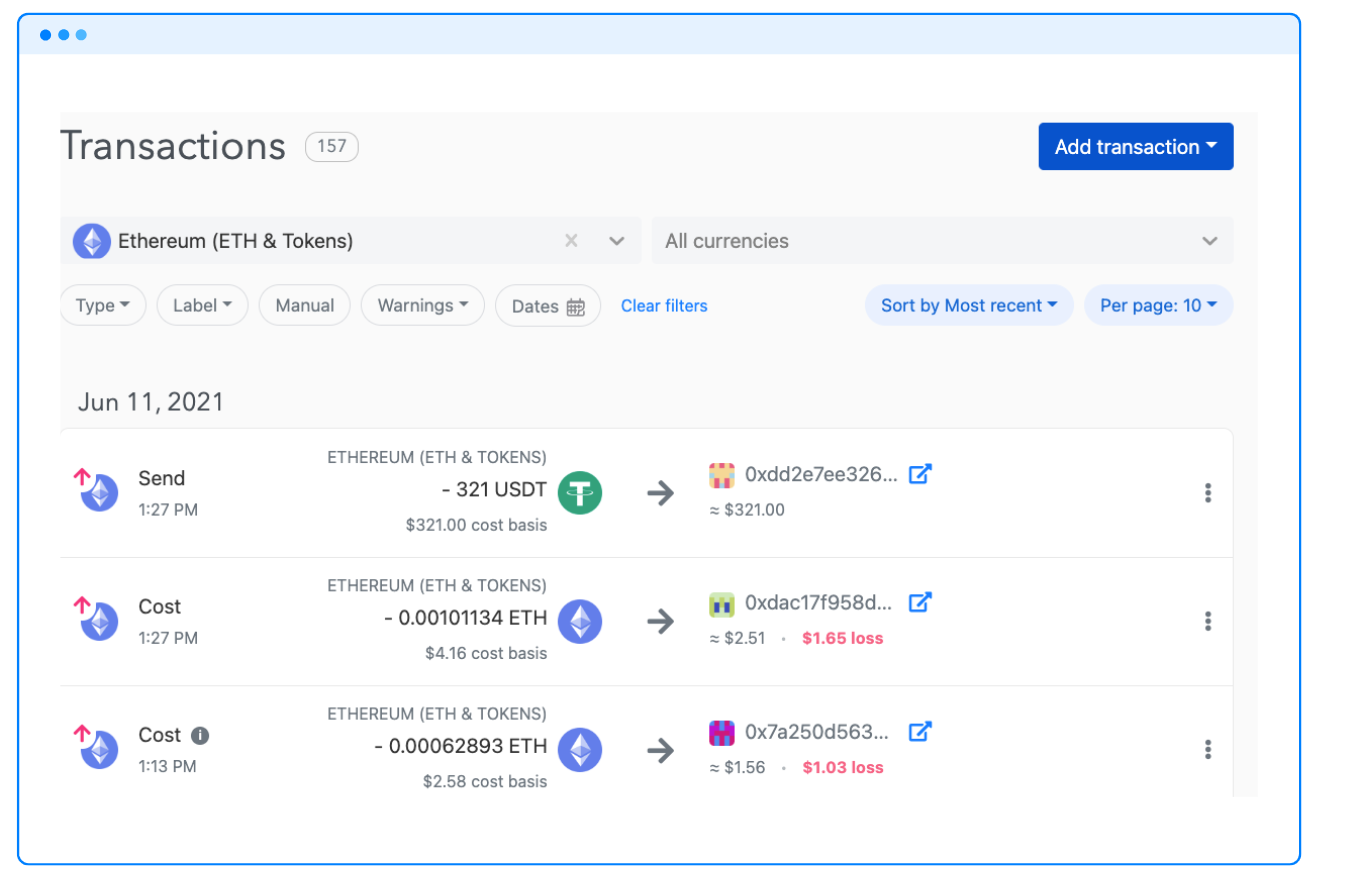Screen dimensions: 1360x890
Task: Open the Dates calendar filter
Action: tap(547, 306)
